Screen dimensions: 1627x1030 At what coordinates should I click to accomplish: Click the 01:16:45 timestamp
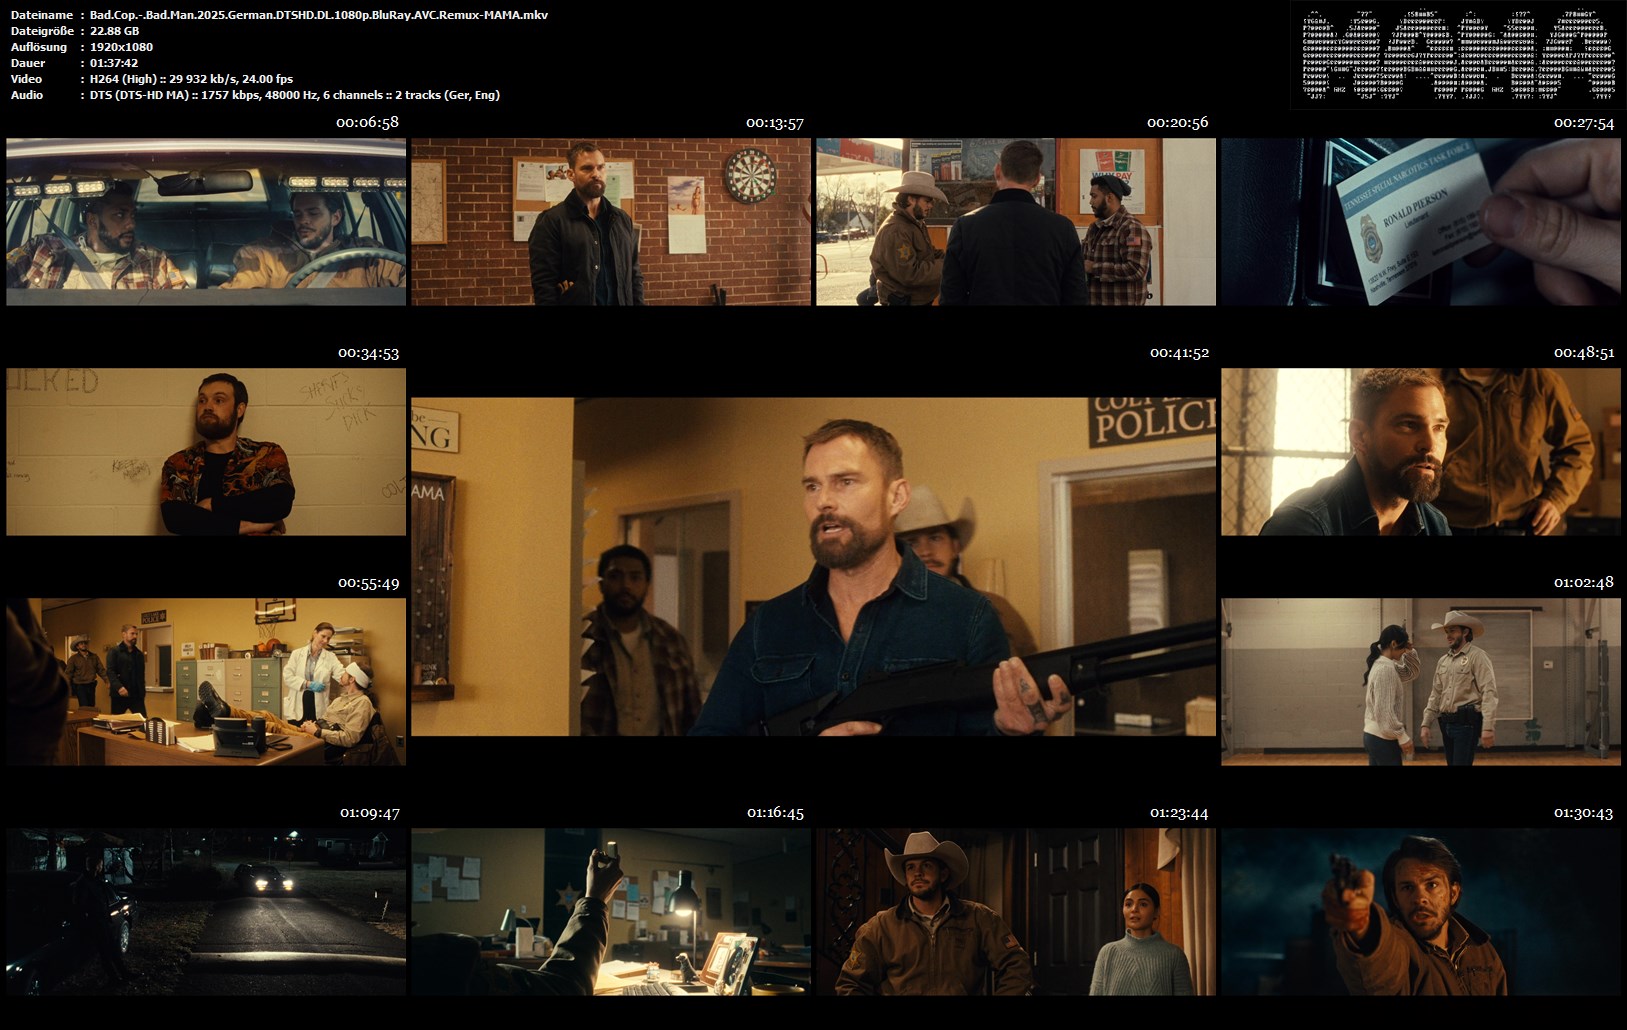click(x=775, y=813)
